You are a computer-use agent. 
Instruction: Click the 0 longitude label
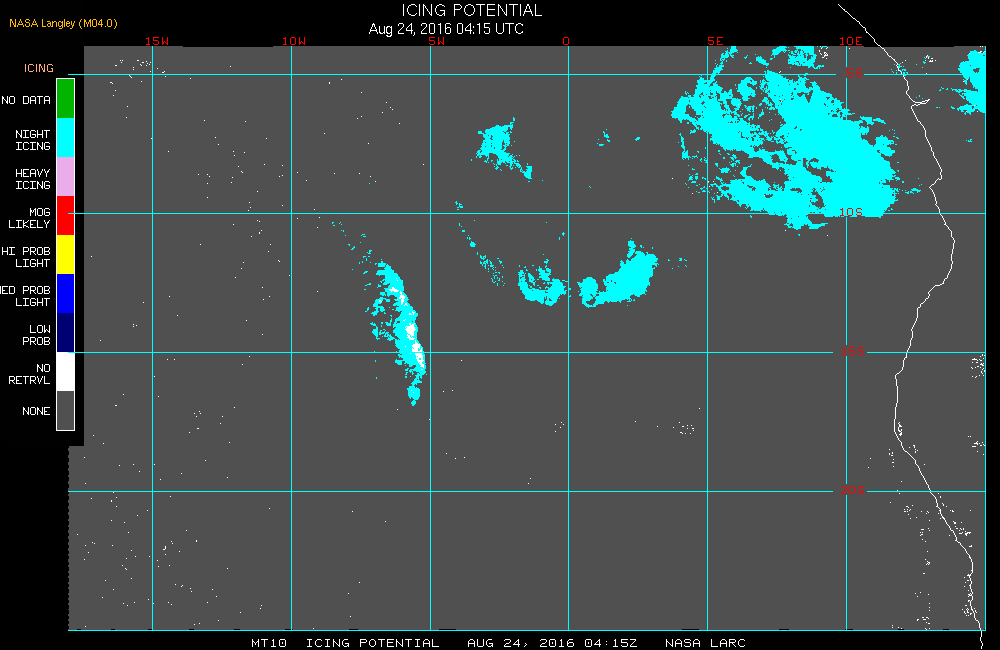(x=566, y=41)
